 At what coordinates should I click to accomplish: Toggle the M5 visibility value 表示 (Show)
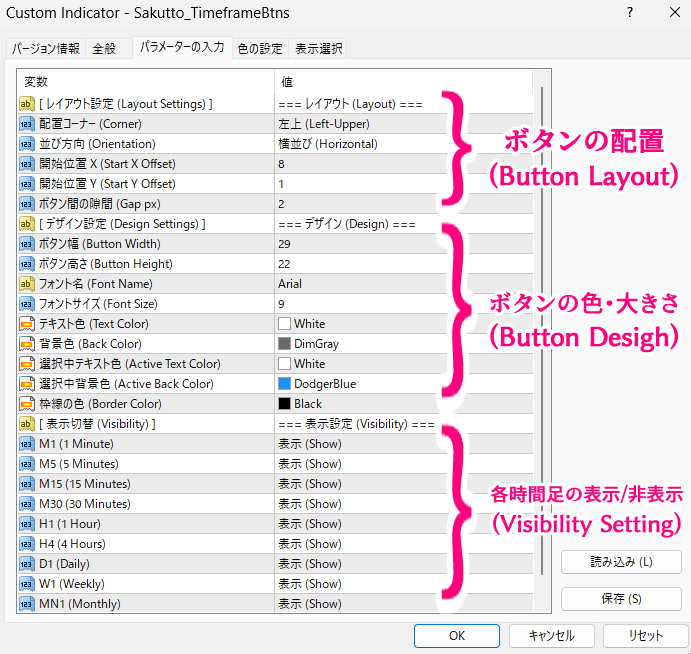310,464
